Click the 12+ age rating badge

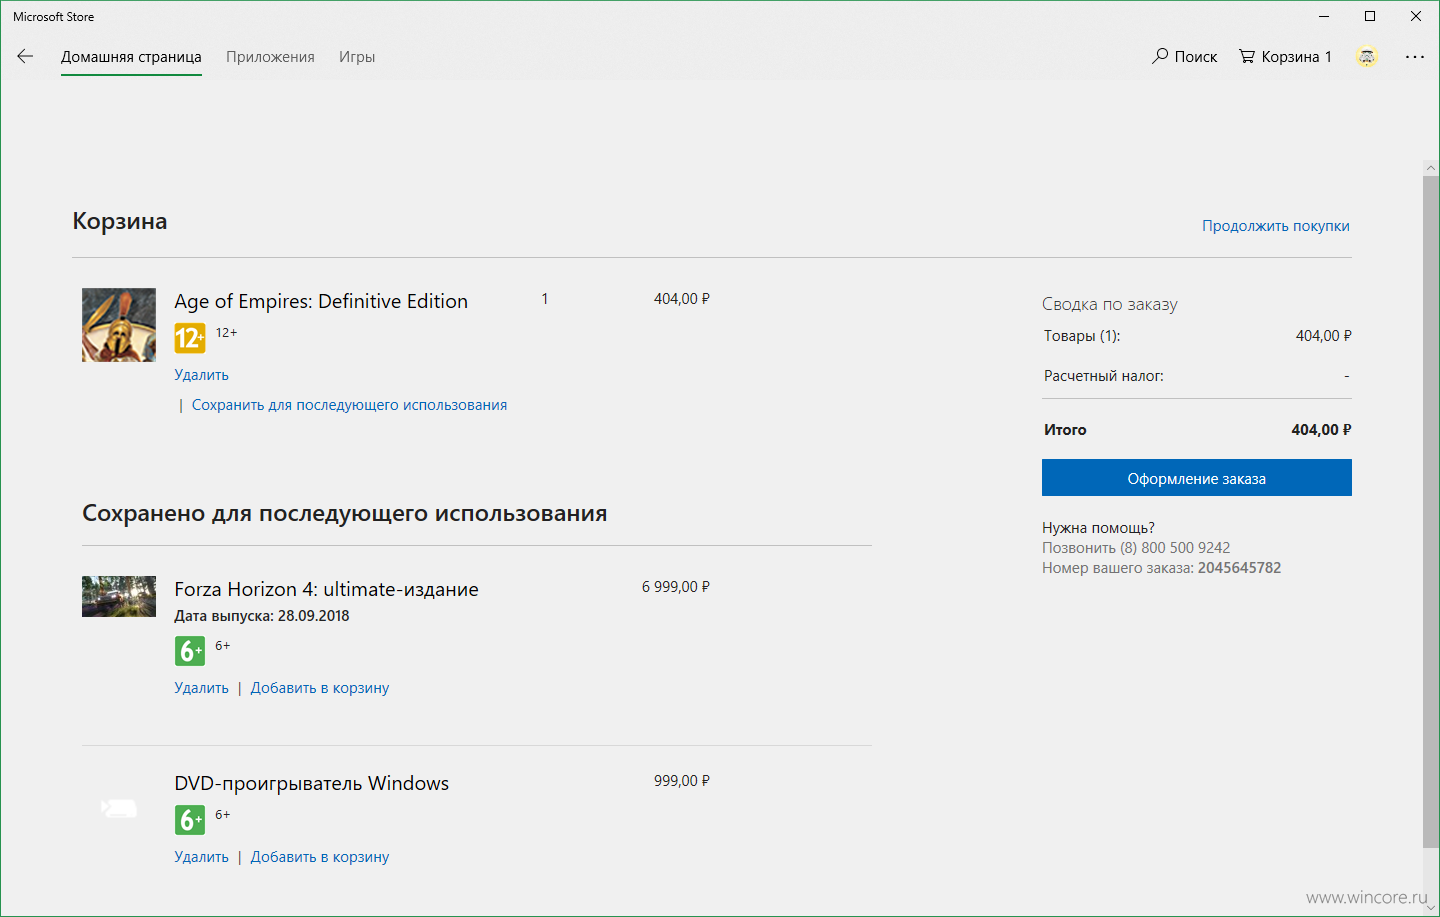190,338
